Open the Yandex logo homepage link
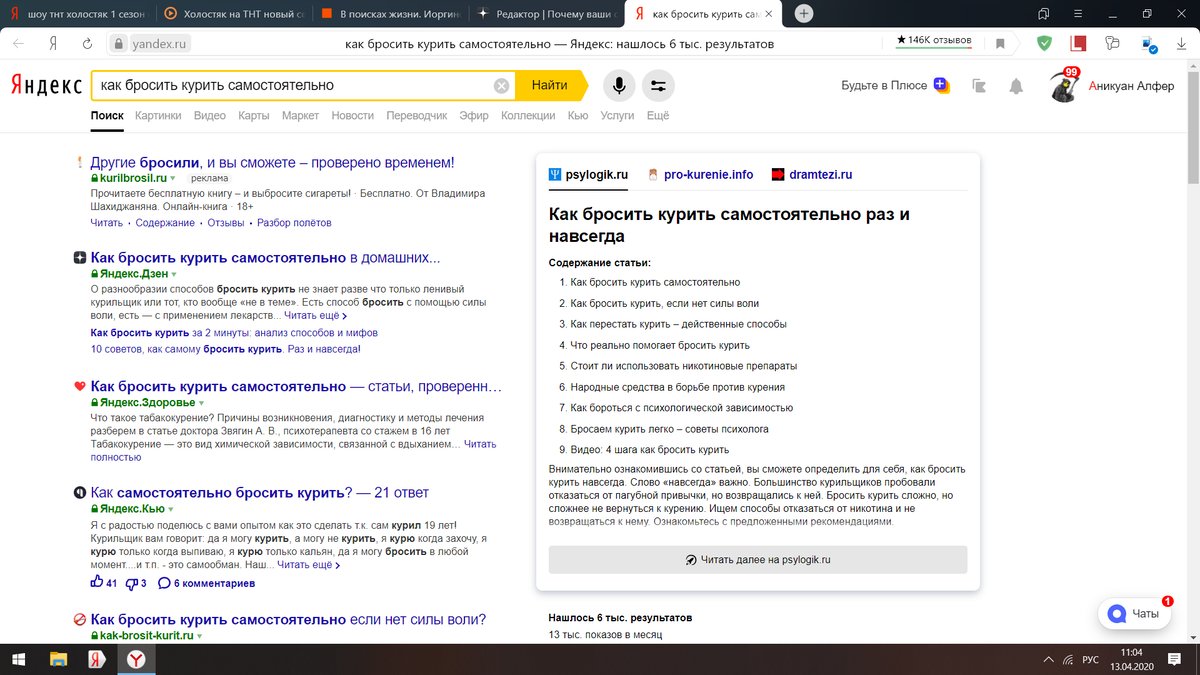The width and height of the screenshot is (1200, 675). pos(46,86)
